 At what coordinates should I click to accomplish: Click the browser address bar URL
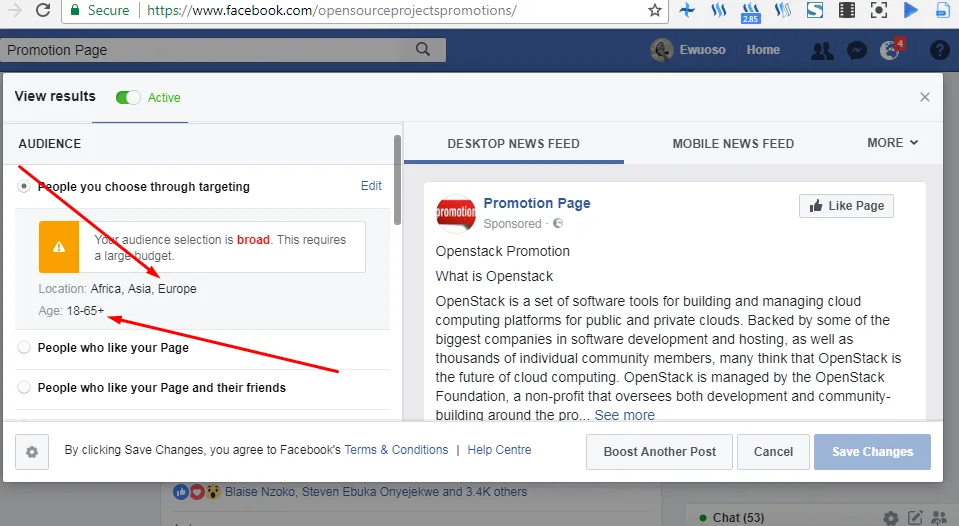(332, 10)
